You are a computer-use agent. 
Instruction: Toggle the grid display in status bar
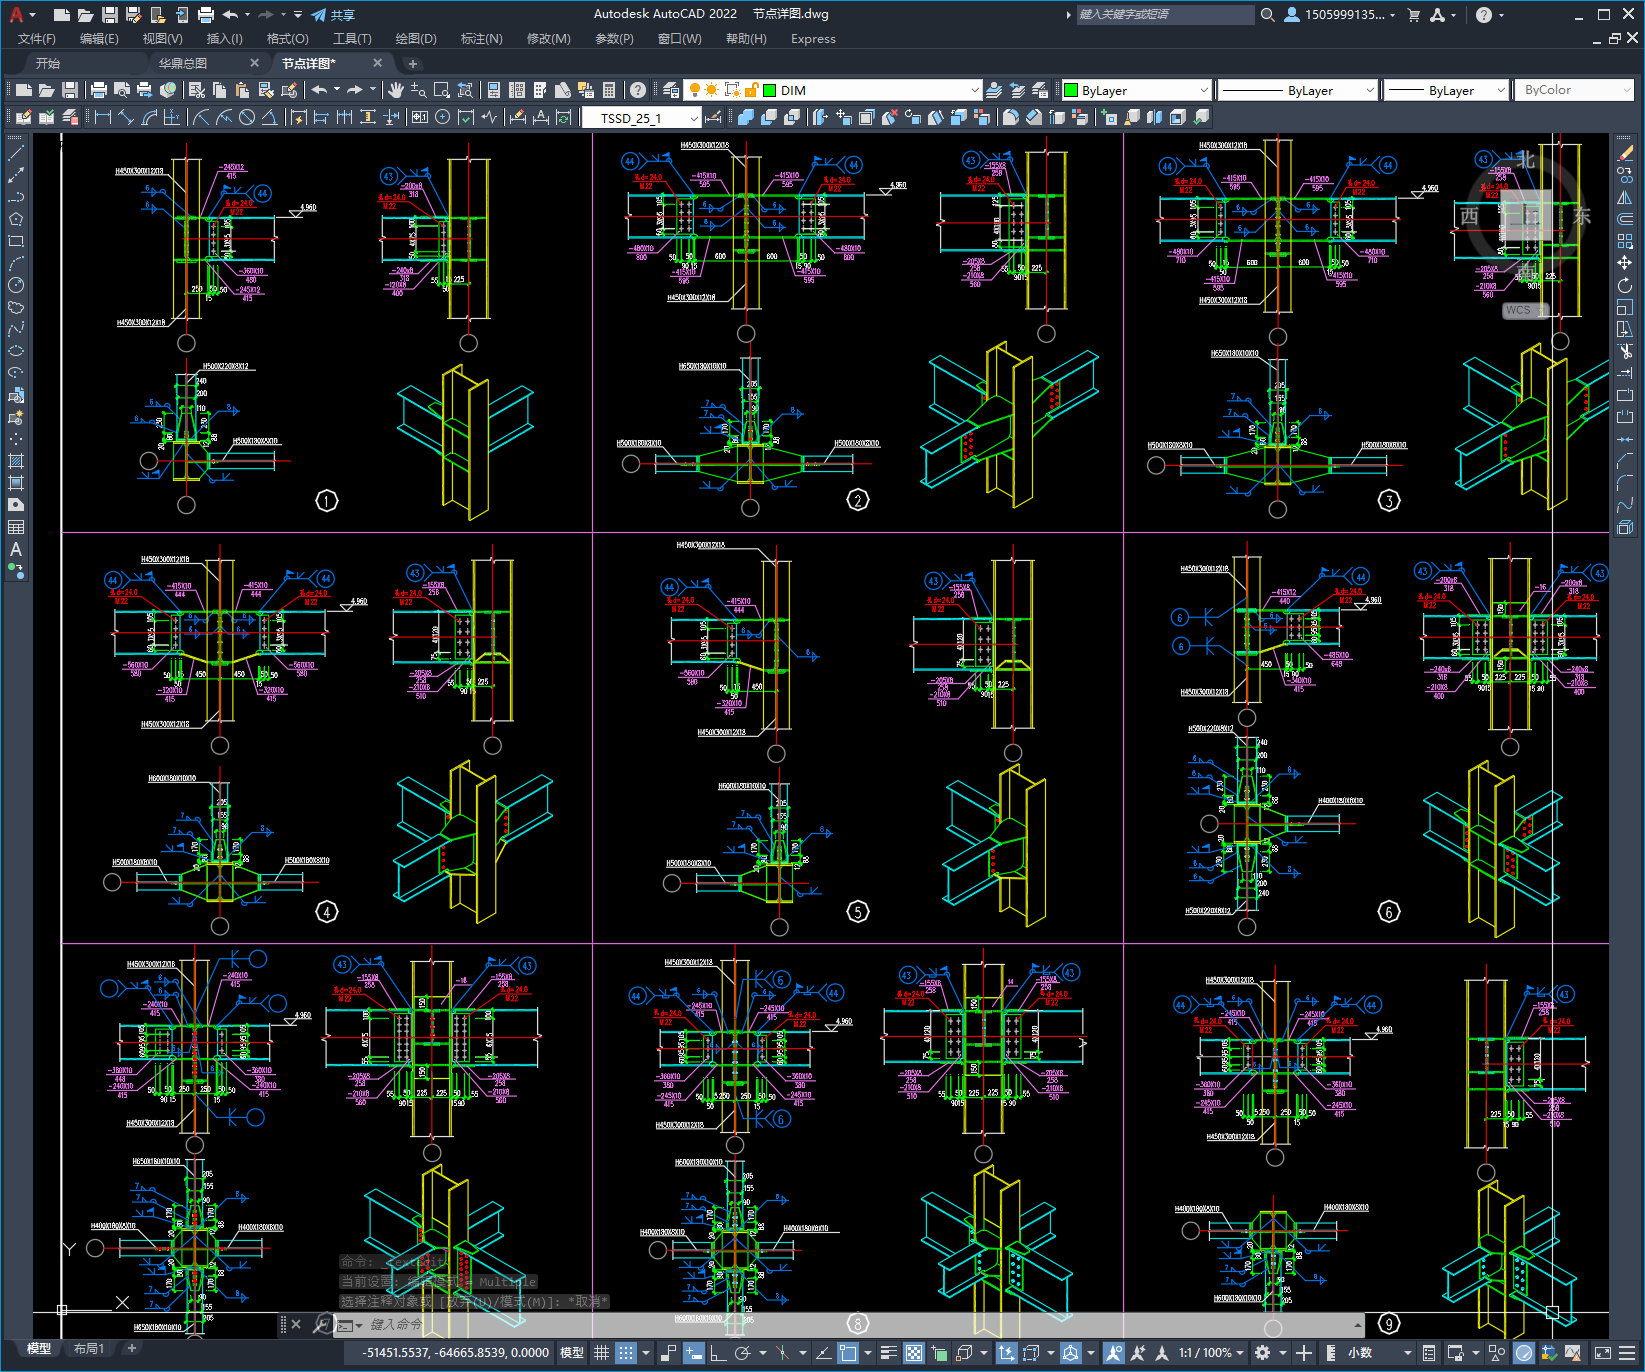(601, 1353)
